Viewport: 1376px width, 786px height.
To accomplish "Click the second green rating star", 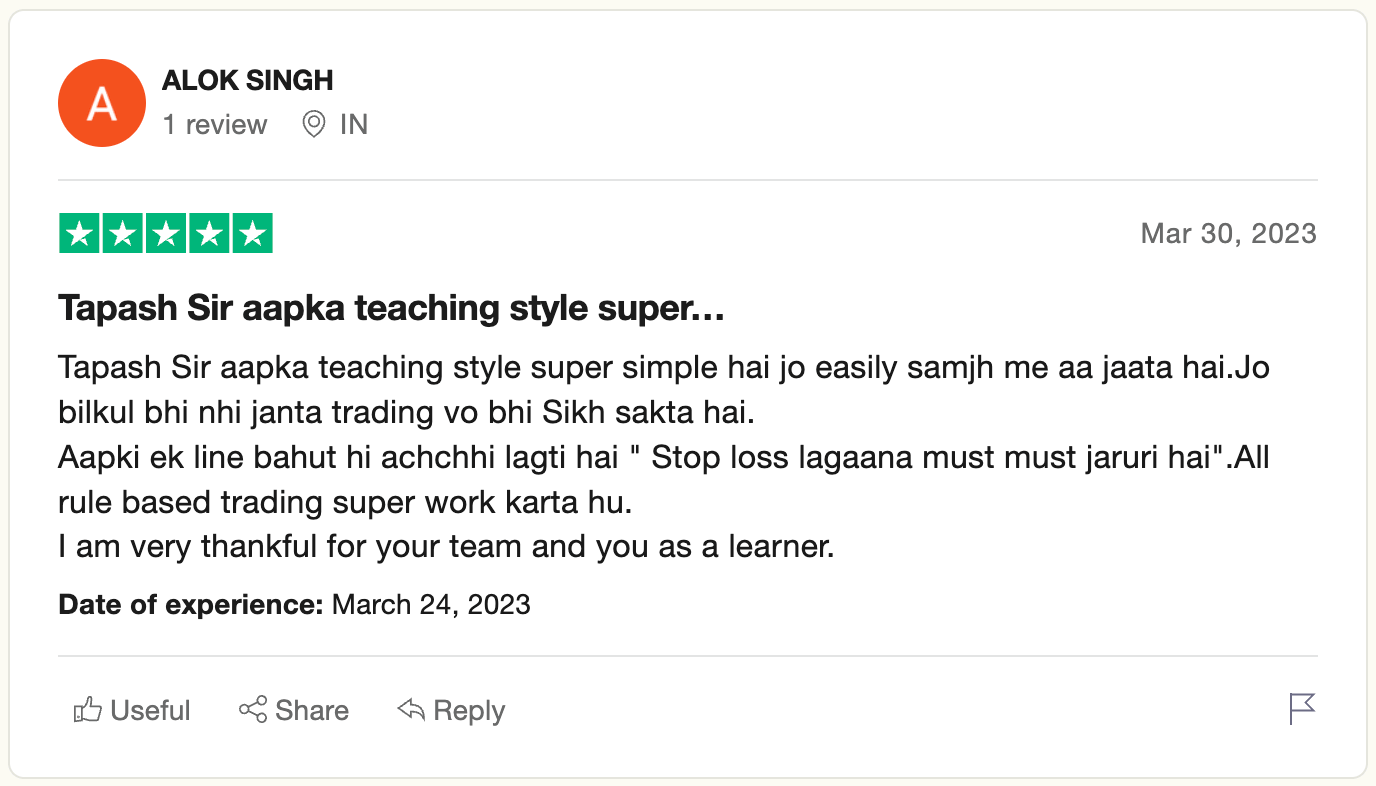I will point(123,234).
